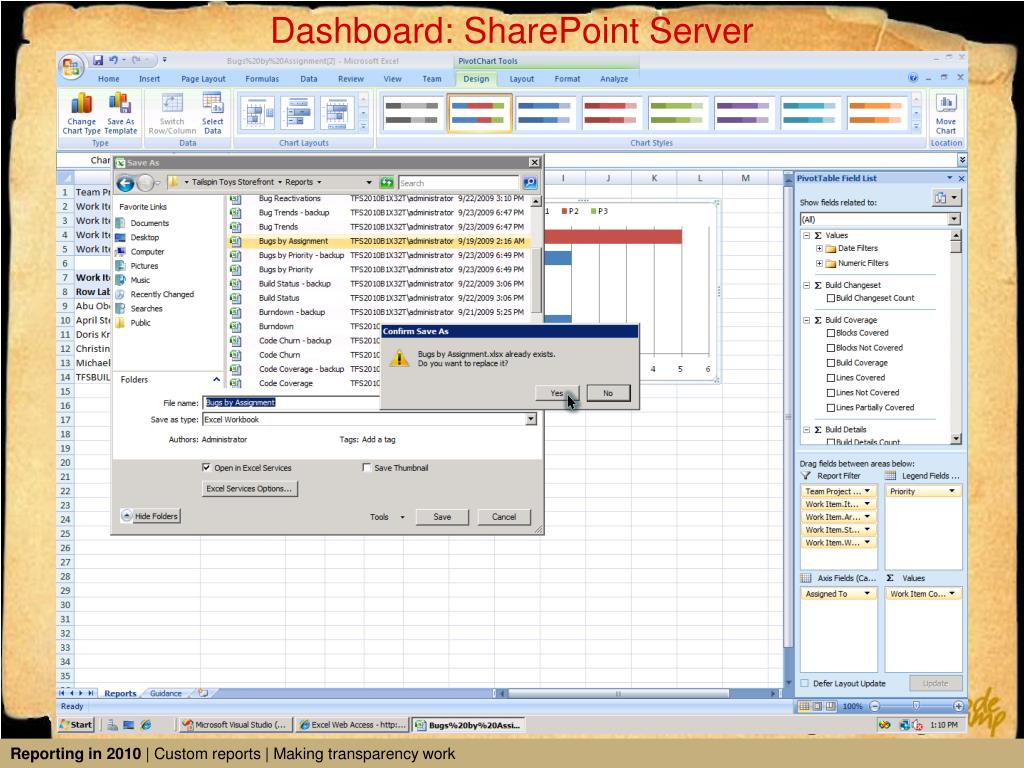Screen dimensions: 1024x768
Task: Toggle Open in Excel Services checkbox
Action: click(206, 468)
